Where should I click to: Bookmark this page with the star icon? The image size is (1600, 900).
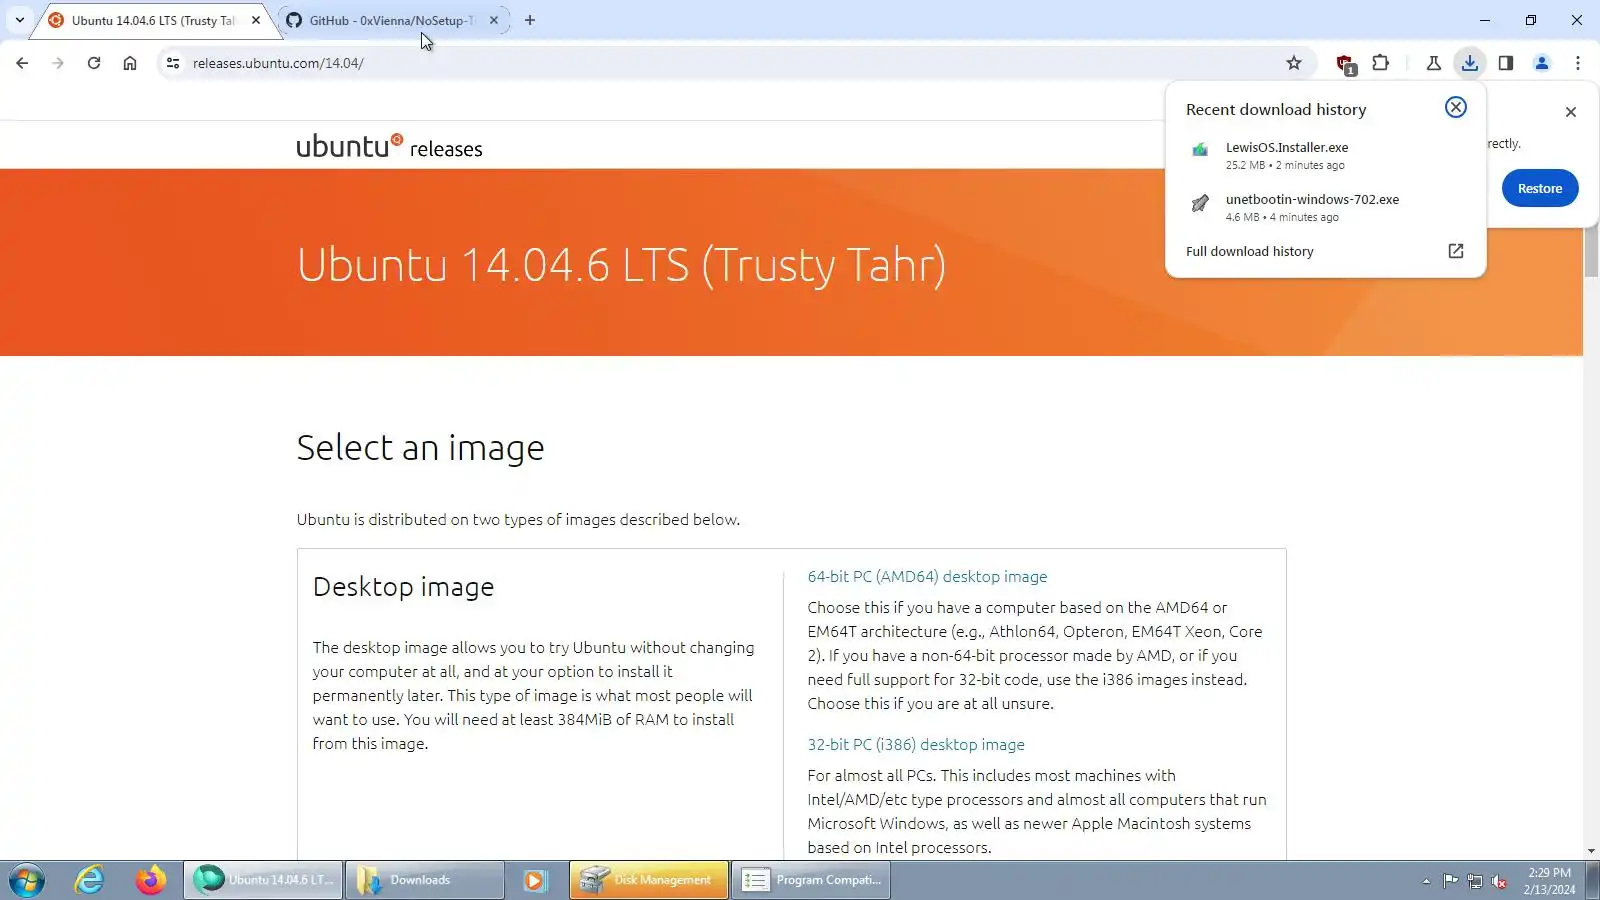coord(1294,63)
